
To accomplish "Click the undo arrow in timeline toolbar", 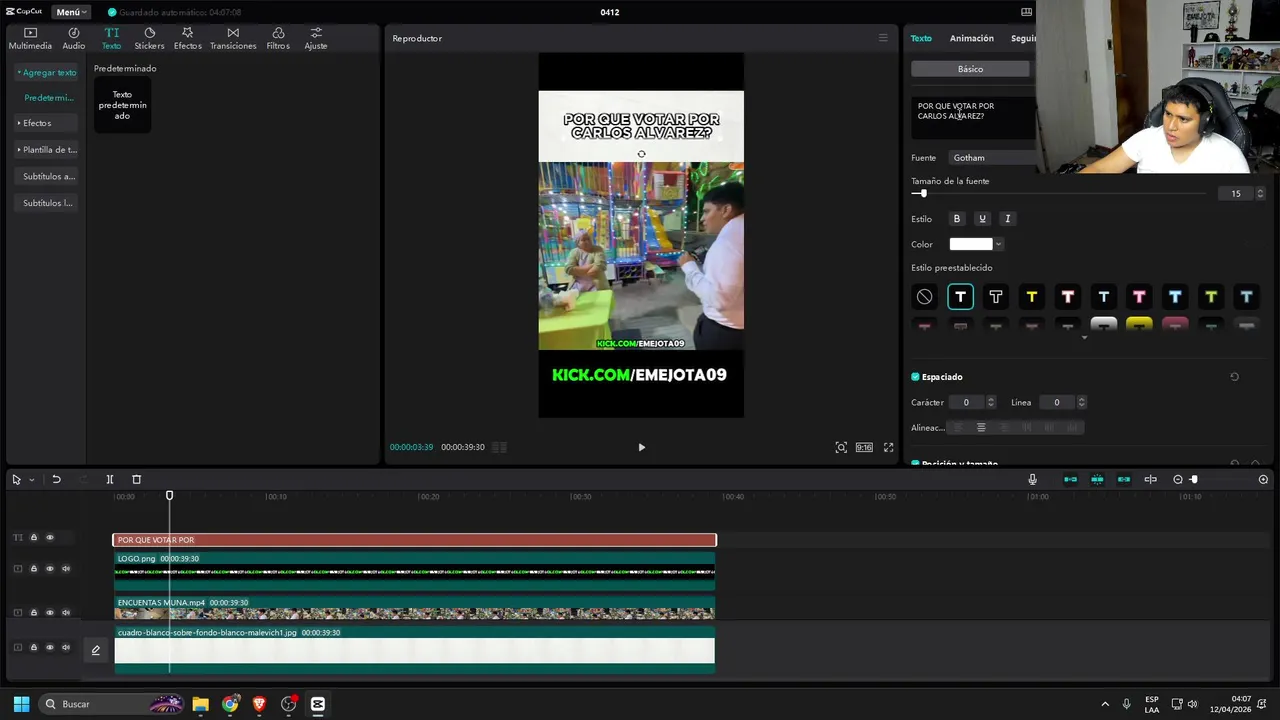I will click(x=56, y=480).
